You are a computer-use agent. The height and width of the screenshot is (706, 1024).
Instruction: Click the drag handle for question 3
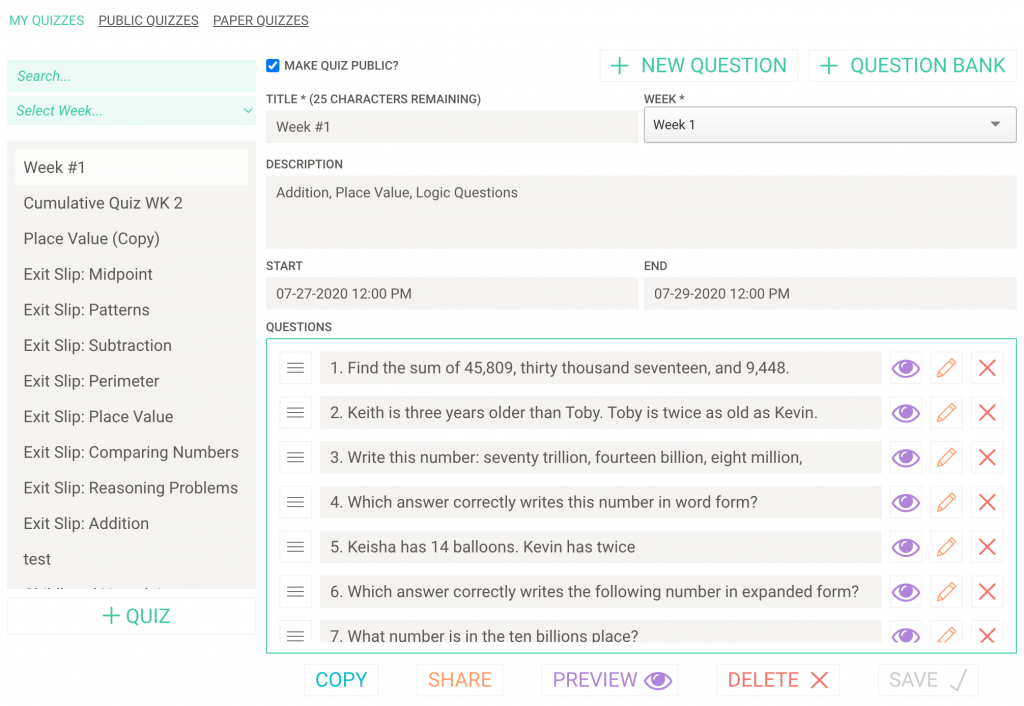[295, 458]
